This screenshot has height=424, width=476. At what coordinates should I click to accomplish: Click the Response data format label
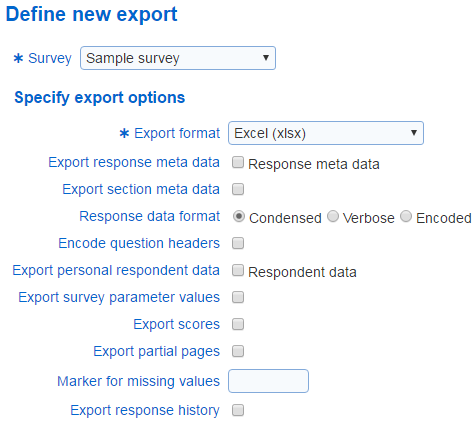coord(150,216)
